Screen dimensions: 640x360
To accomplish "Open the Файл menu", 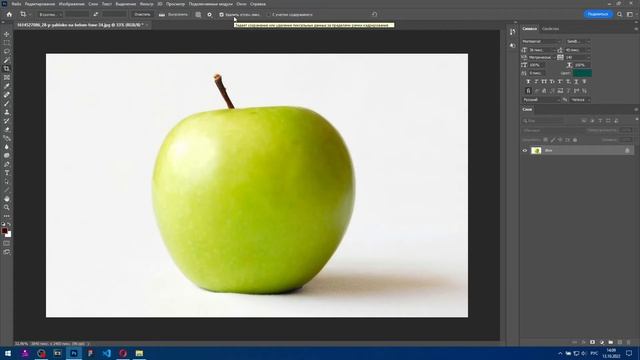I will click(16, 4).
